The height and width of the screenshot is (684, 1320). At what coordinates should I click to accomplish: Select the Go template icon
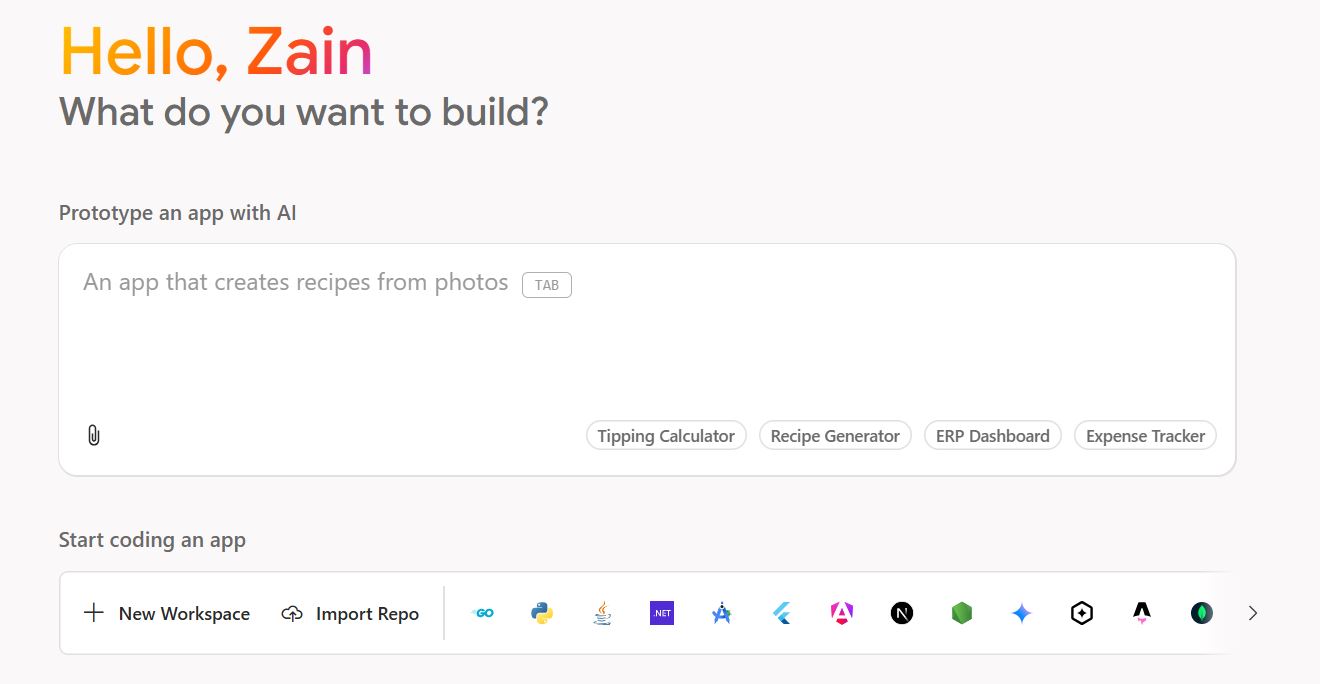pyautogui.click(x=482, y=613)
